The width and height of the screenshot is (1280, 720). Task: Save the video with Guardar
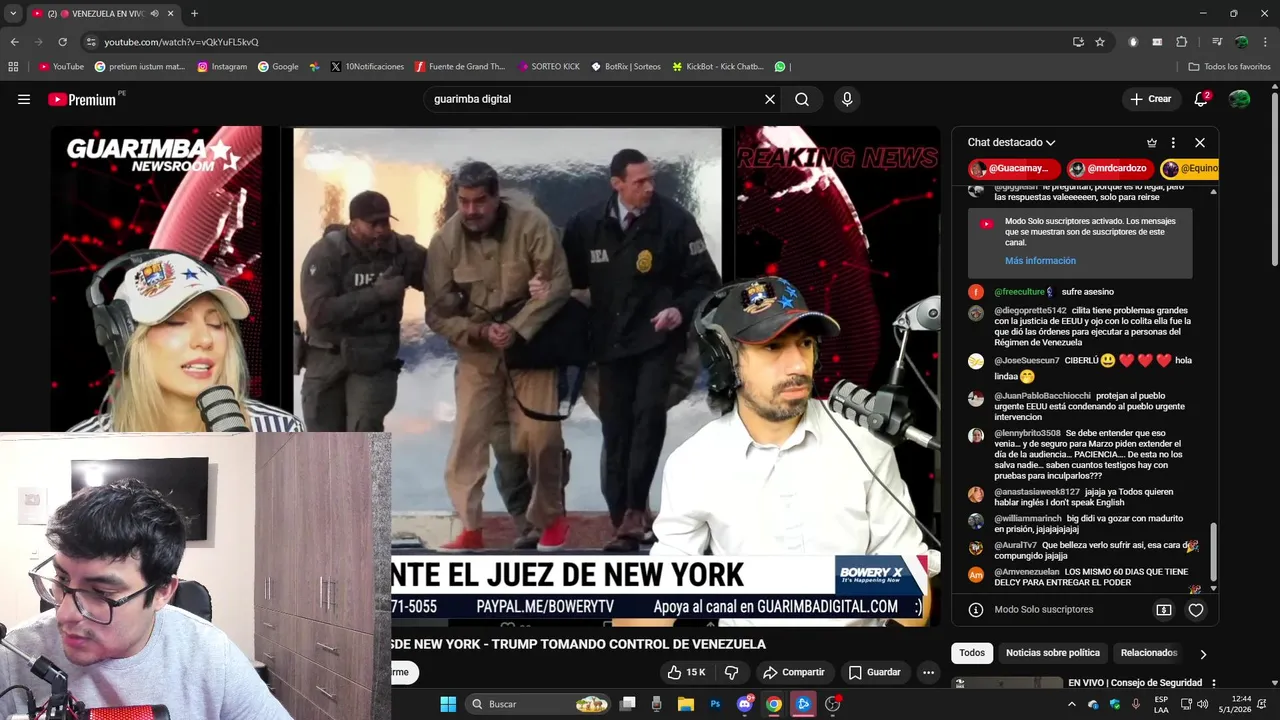pyautogui.click(x=875, y=672)
